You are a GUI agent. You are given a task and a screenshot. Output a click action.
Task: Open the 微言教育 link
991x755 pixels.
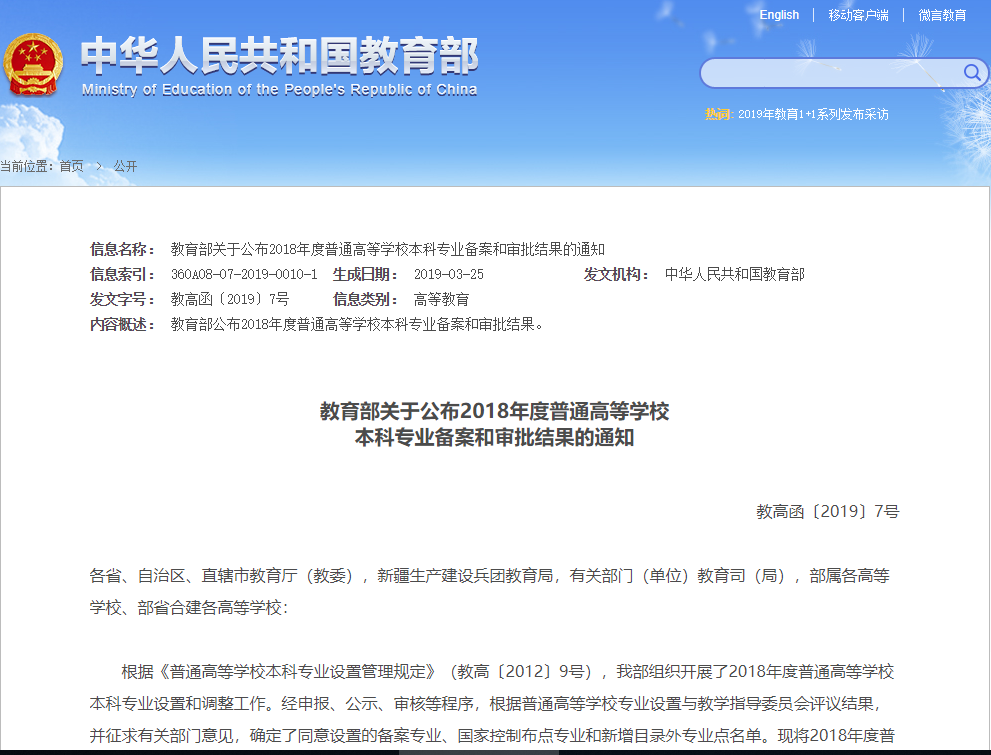coord(942,15)
